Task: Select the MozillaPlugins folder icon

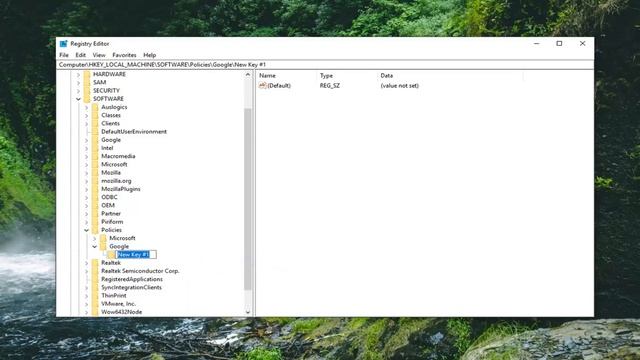Action: coord(95,189)
